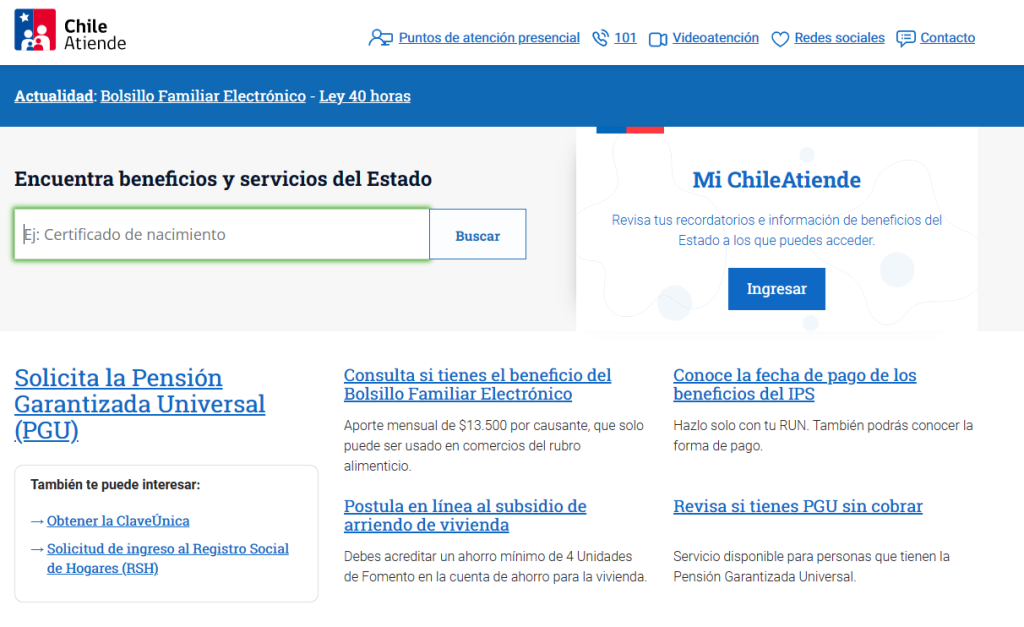Open the 101 phone link
This screenshot has height=627, width=1024.
625,38
